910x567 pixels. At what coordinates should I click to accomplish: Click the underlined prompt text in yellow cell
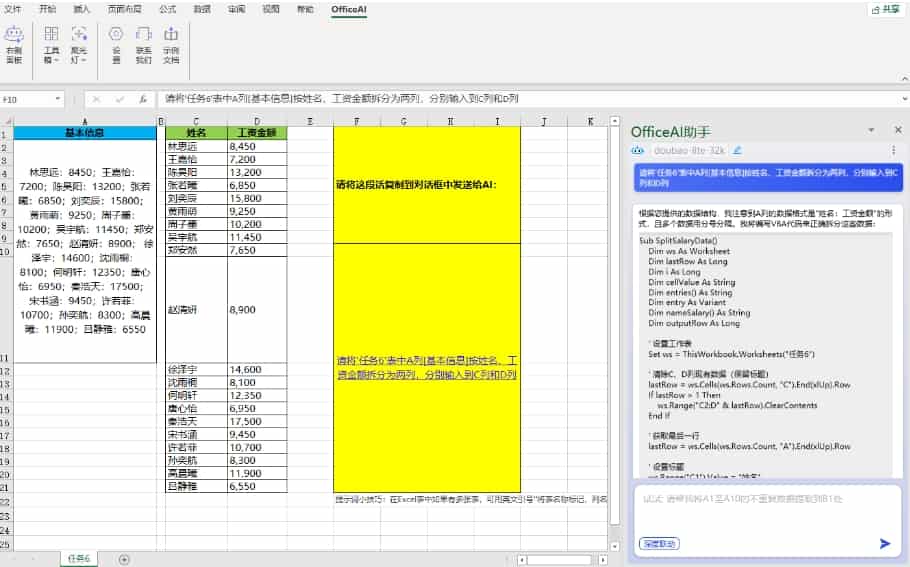(x=427, y=368)
